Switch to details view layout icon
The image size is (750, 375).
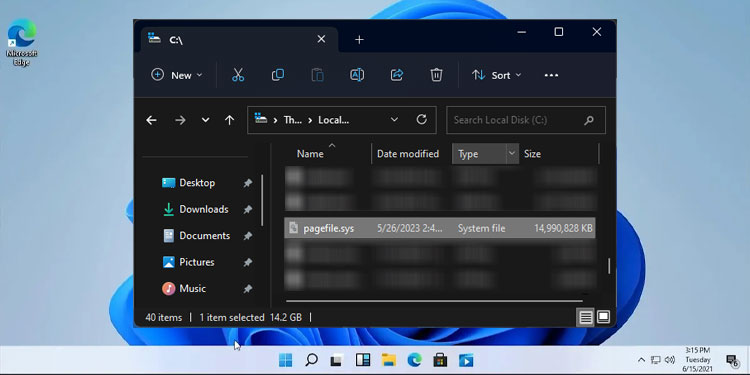coord(586,317)
